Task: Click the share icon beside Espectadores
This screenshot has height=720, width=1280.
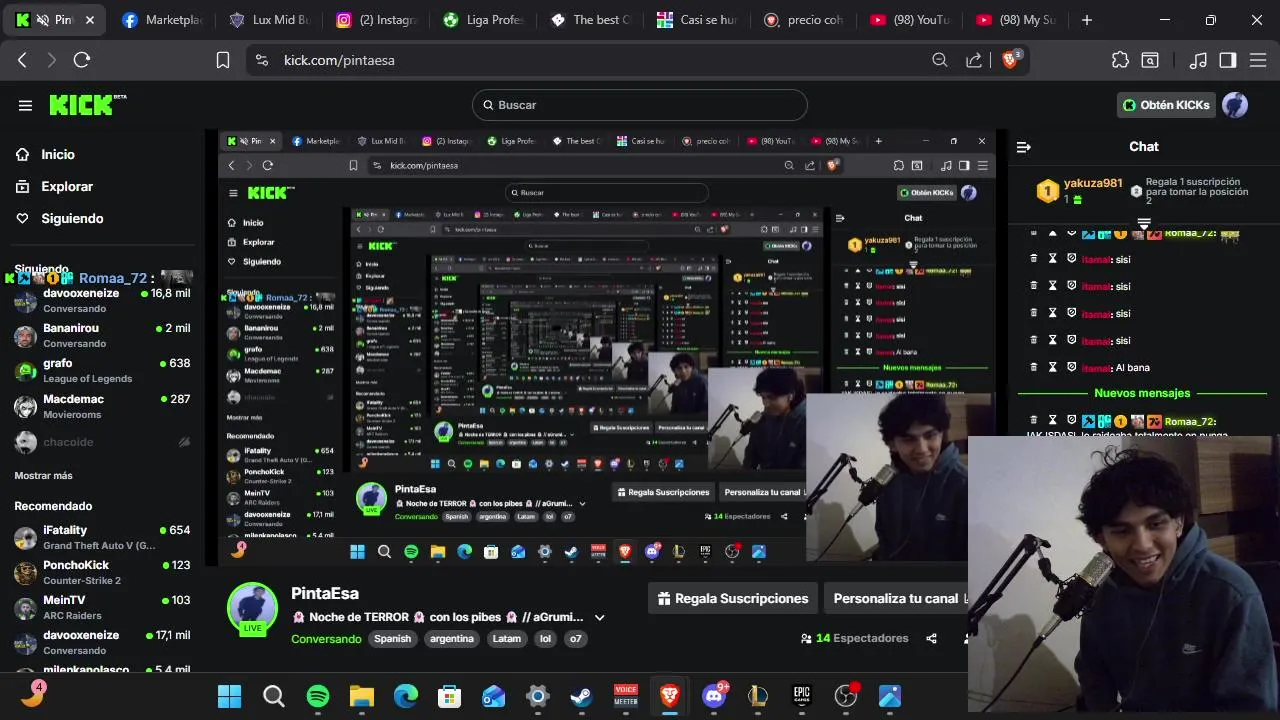Action: [932, 638]
